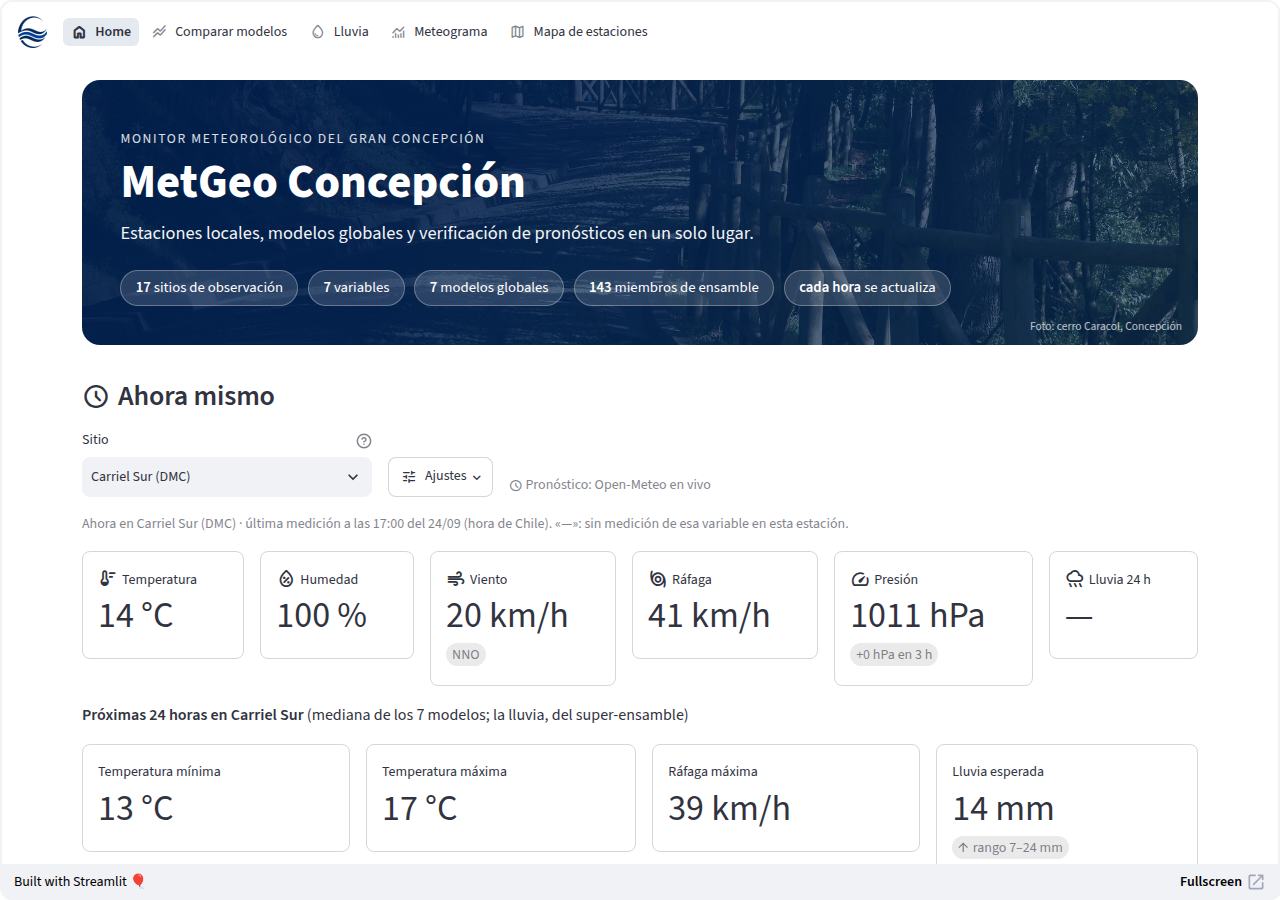Image resolution: width=1280 pixels, height=900 pixels.
Task: Click the Comparar modelos chart icon
Action: 159,32
